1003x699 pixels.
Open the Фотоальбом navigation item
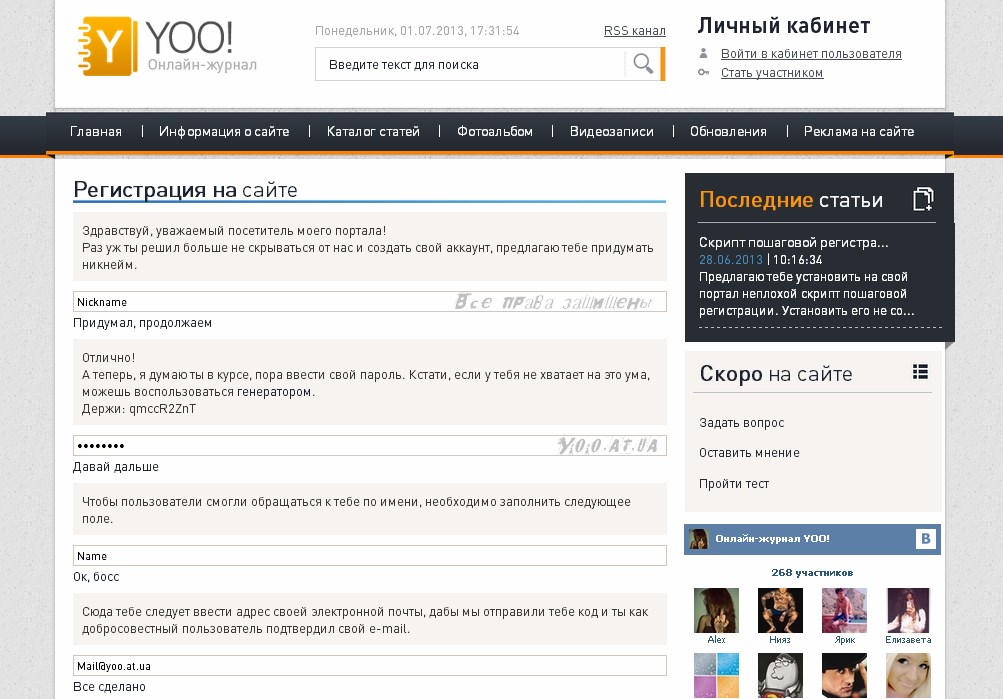(495, 132)
